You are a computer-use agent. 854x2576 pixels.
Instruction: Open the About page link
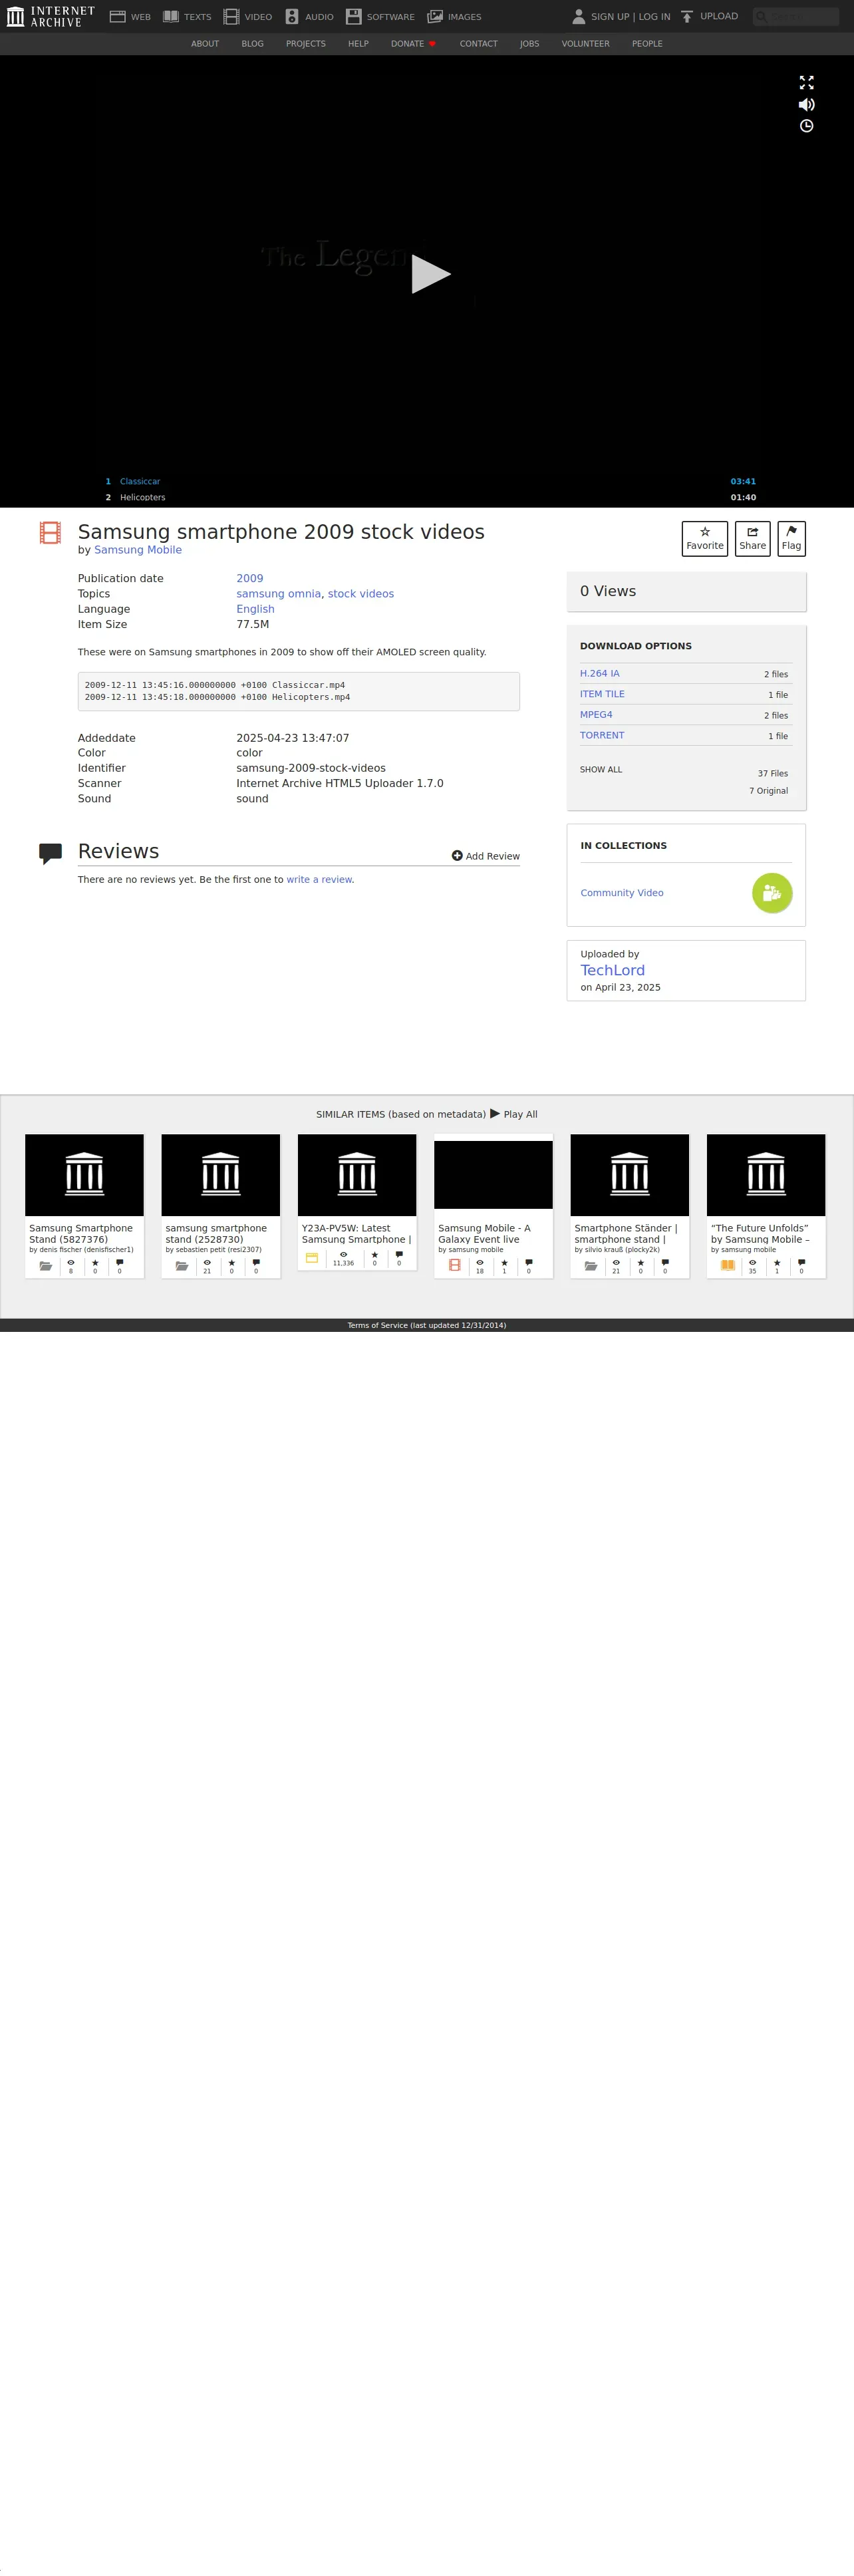[205, 44]
